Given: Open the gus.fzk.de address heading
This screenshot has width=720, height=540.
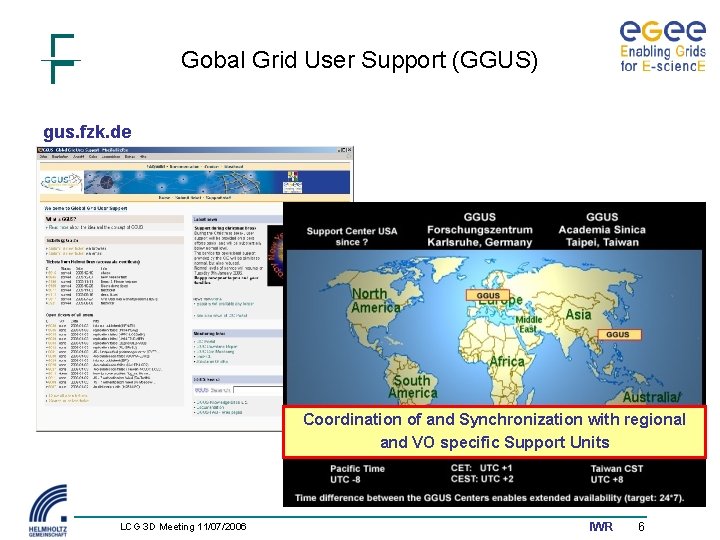Looking at the screenshot, I should 87,132.
